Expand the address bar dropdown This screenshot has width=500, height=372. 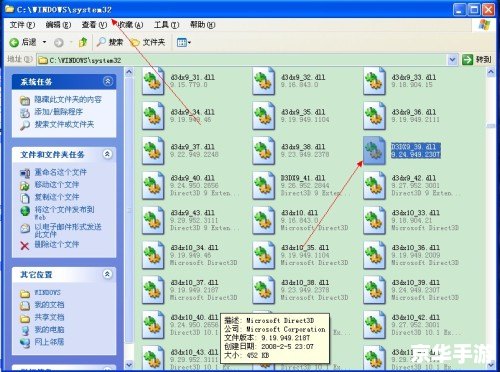[x=452, y=60]
